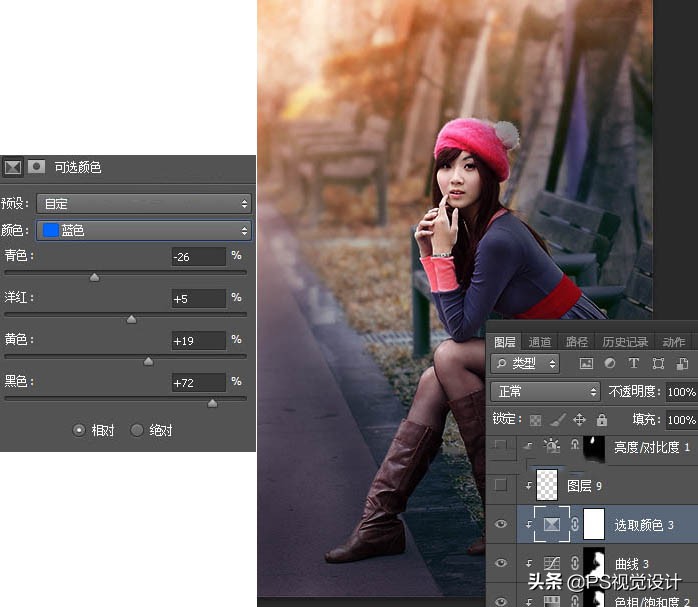Click the lock all padlock icon
Image resolution: width=698 pixels, height=607 pixels.
[x=601, y=420]
